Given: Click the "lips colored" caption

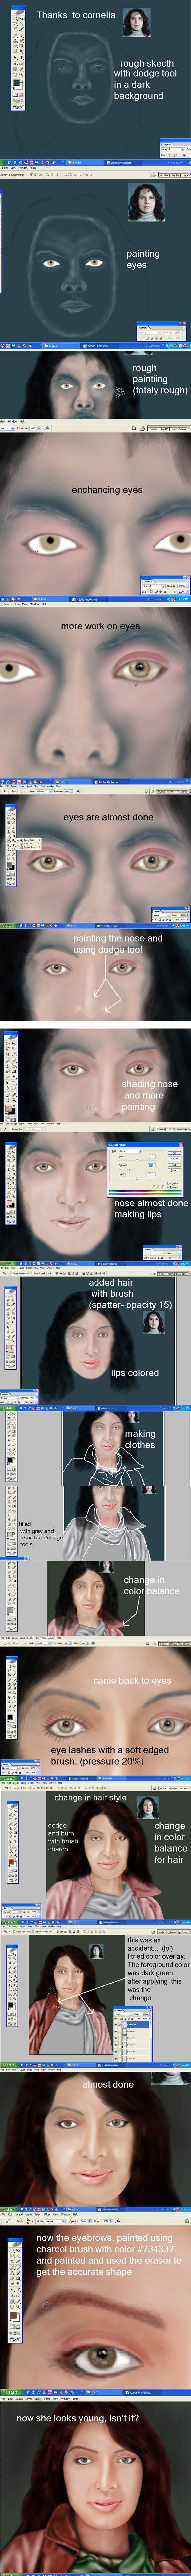Looking at the screenshot, I should (135, 1373).
